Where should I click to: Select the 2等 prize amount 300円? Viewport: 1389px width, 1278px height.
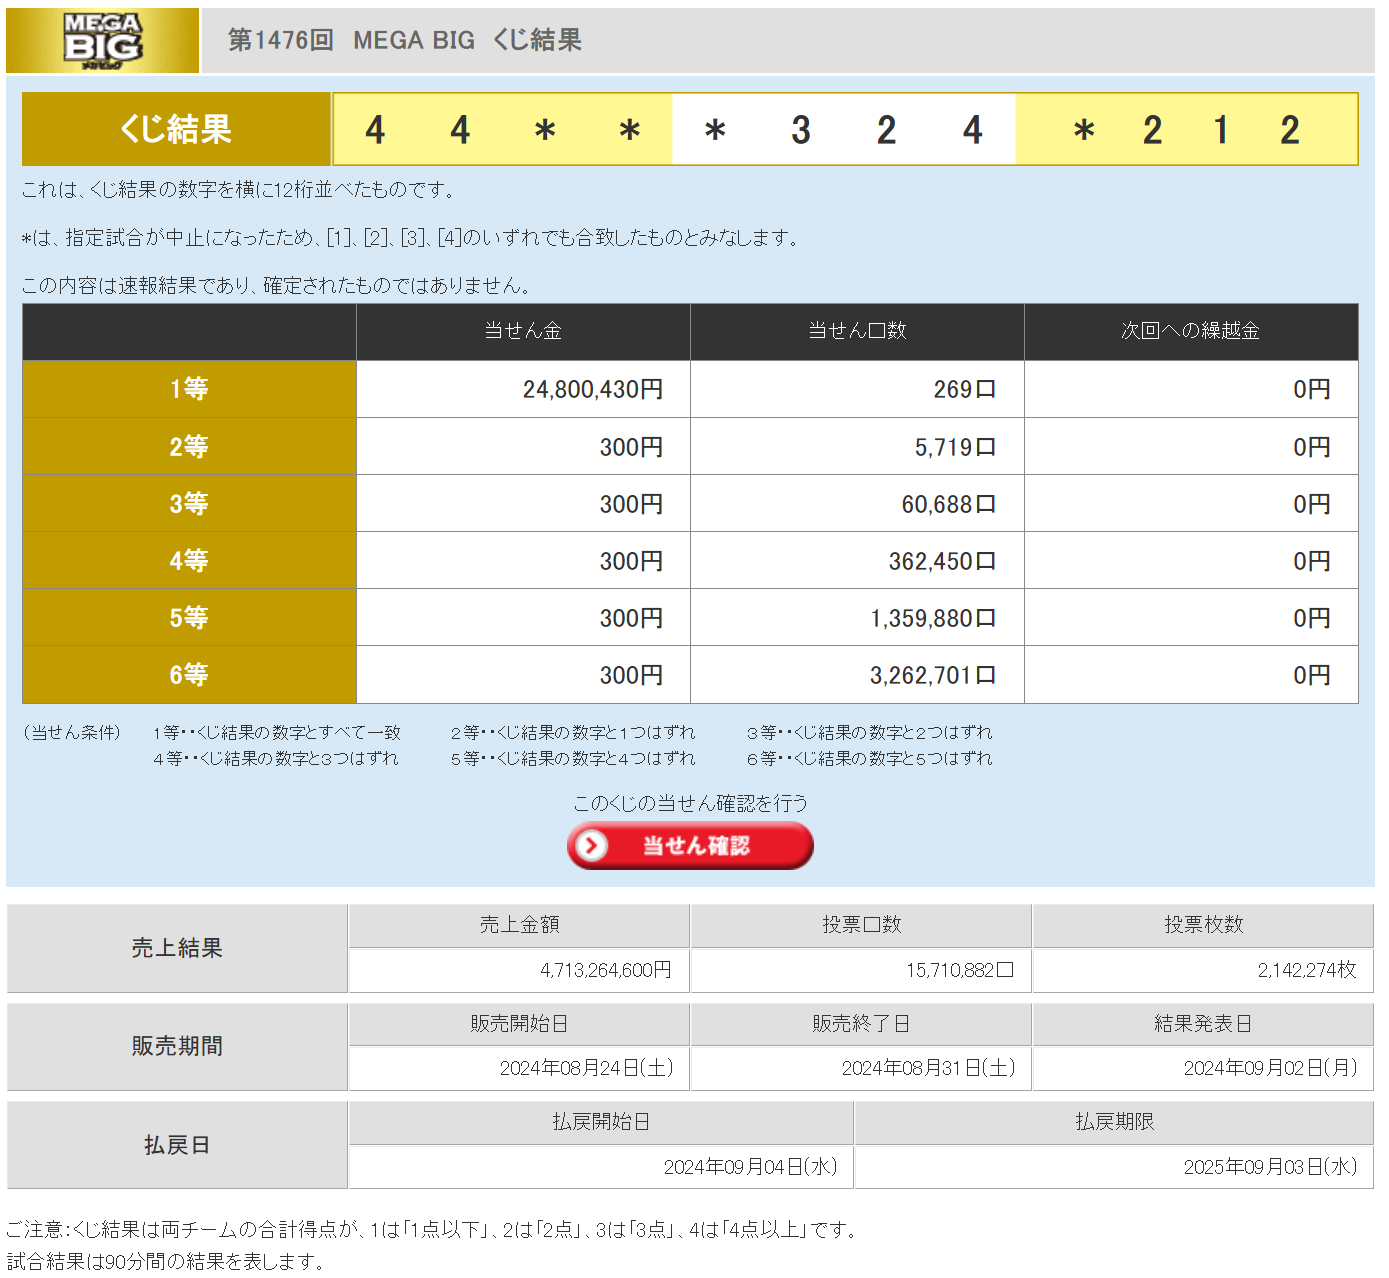[632, 447]
